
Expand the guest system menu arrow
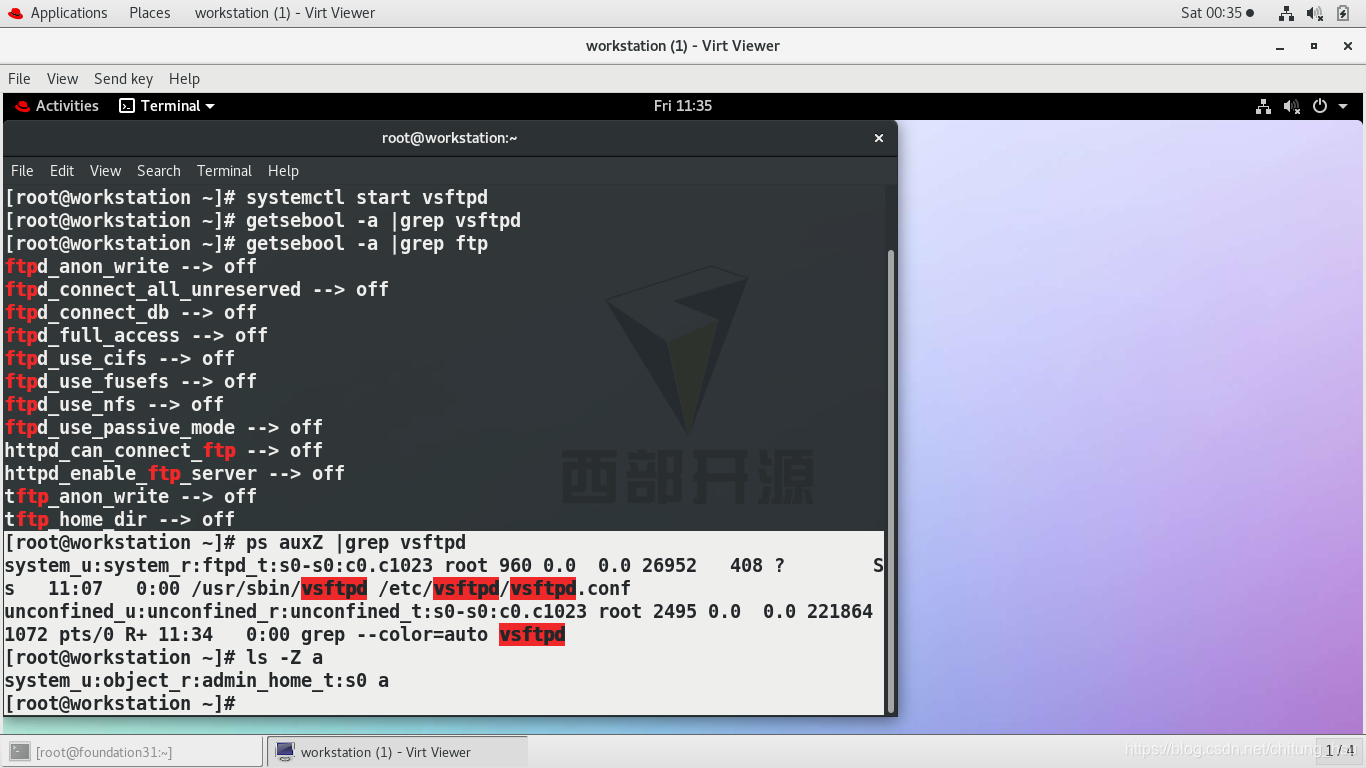pos(1343,106)
